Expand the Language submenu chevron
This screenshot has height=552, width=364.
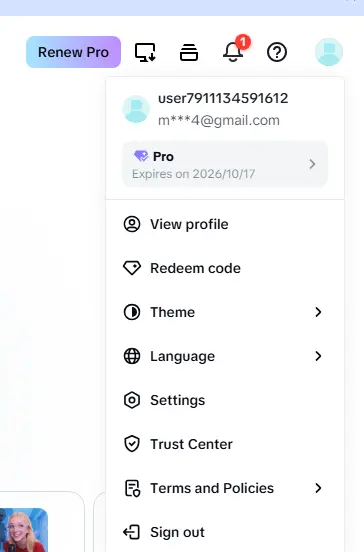(x=318, y=356)
